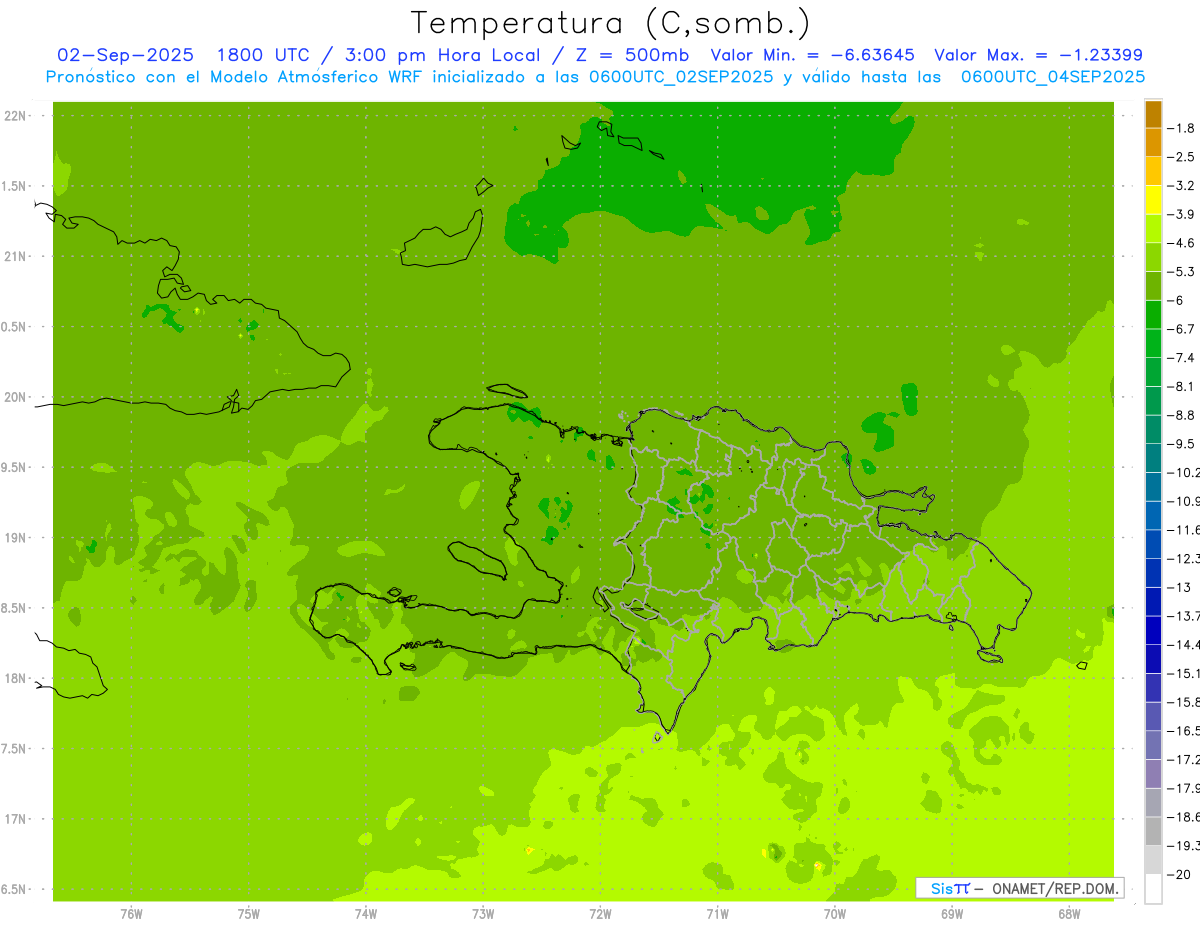Click the SisTT - ONAMET/REP.DOM. credit label
Image resolution: width=1200 pixels, height=927 pixels.
pyautogui.click(x=1019, y=888)
